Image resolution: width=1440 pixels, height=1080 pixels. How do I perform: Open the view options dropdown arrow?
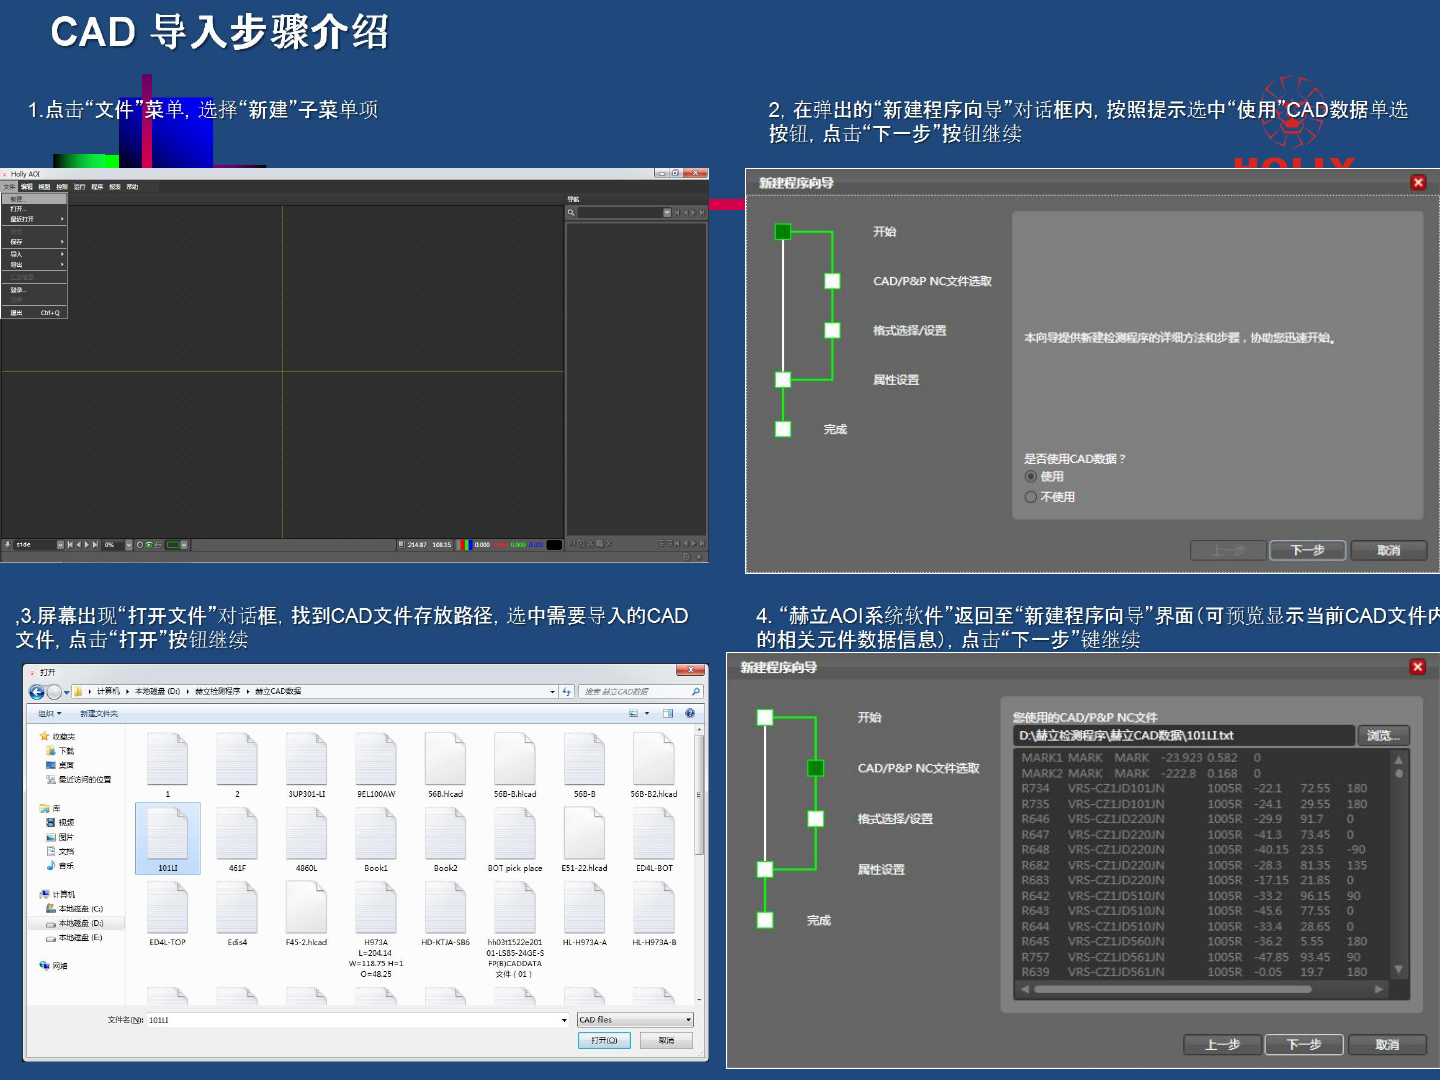pyautogui.click(x=647, y=713)
